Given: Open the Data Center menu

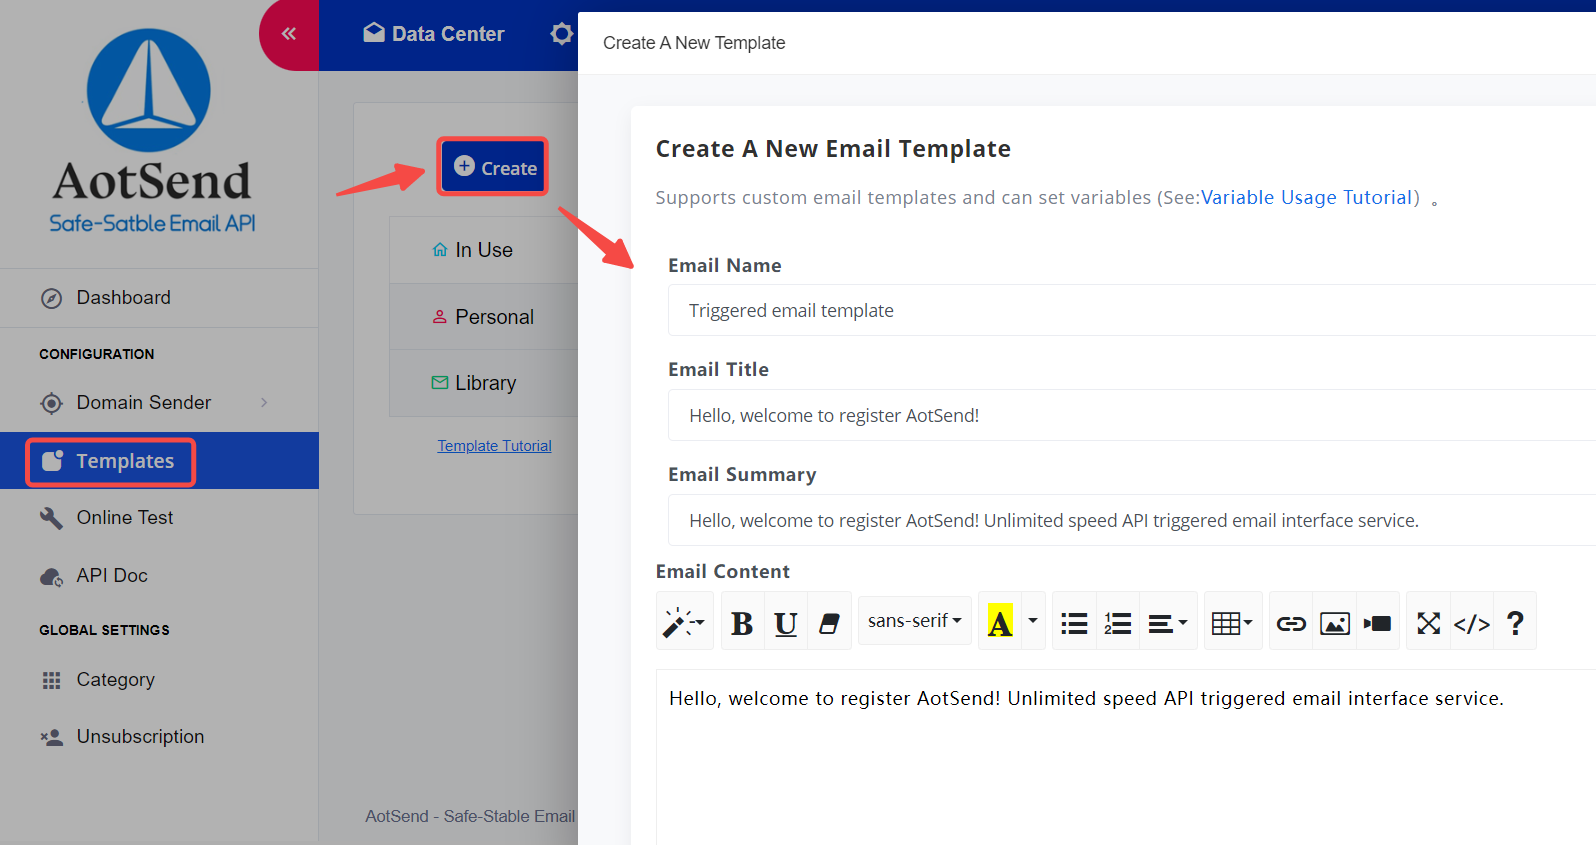Looking at the screenshot, I should 434,34.
